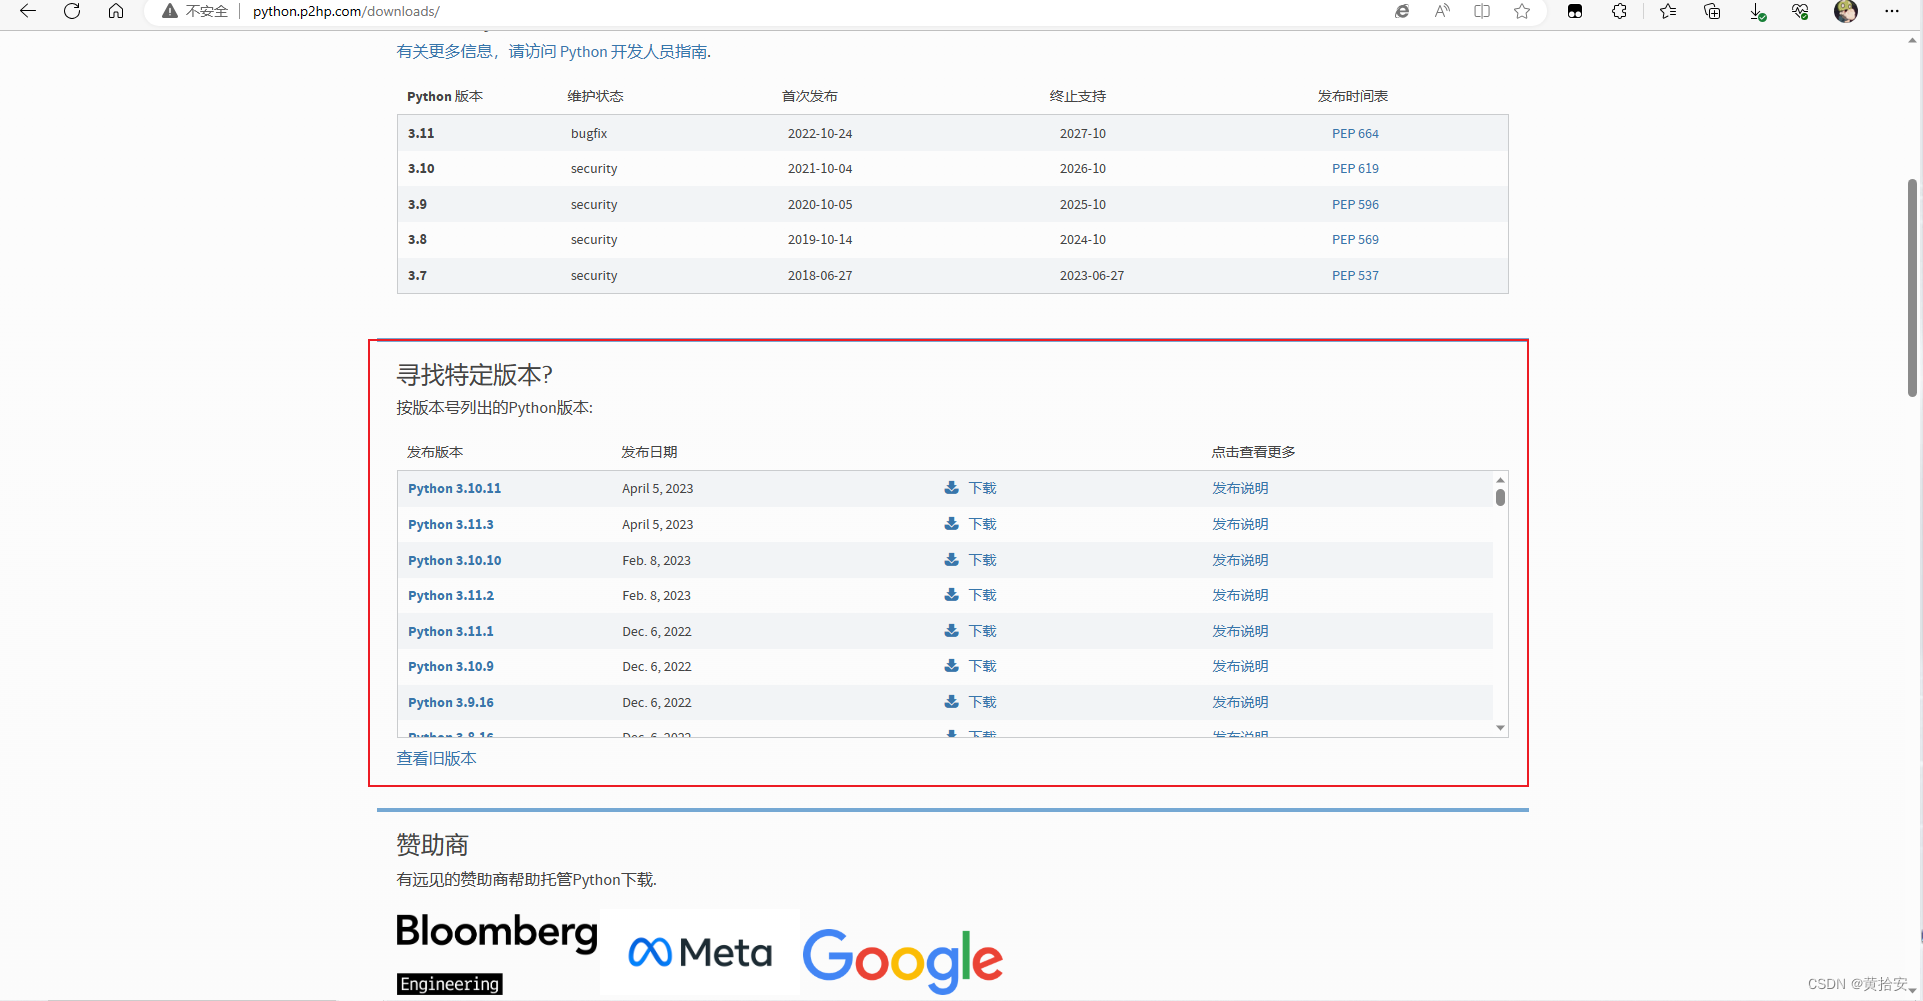Open the Python 3.11.2 release page
Image resolution: width=1923 pixels, height=1001 pixels.
(x=450, y=595)
